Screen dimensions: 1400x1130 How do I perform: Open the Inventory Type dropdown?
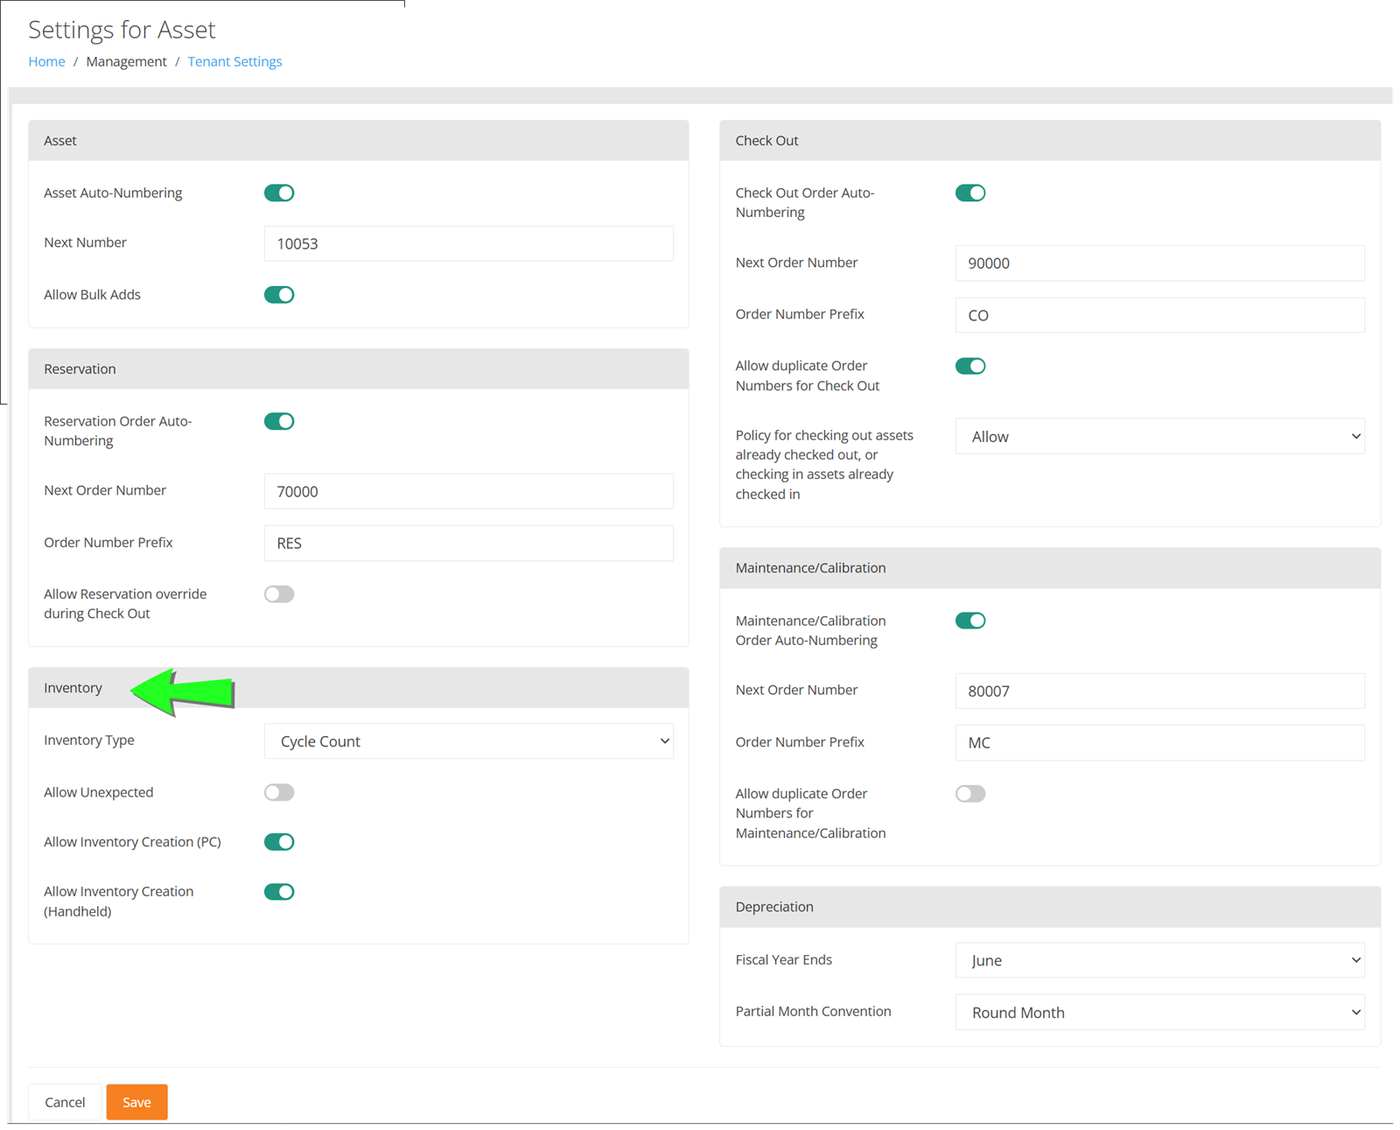[x=468, y=741]
